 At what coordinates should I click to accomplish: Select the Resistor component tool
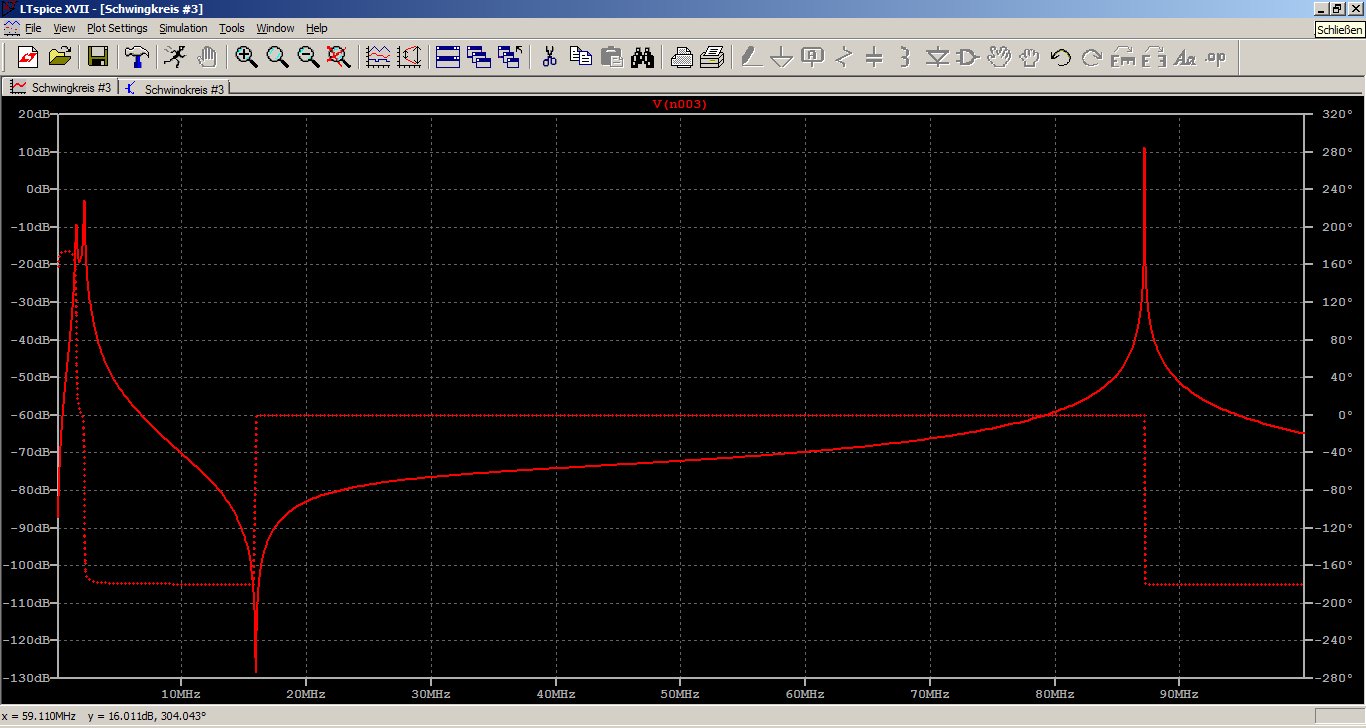(x=844, y=57)
